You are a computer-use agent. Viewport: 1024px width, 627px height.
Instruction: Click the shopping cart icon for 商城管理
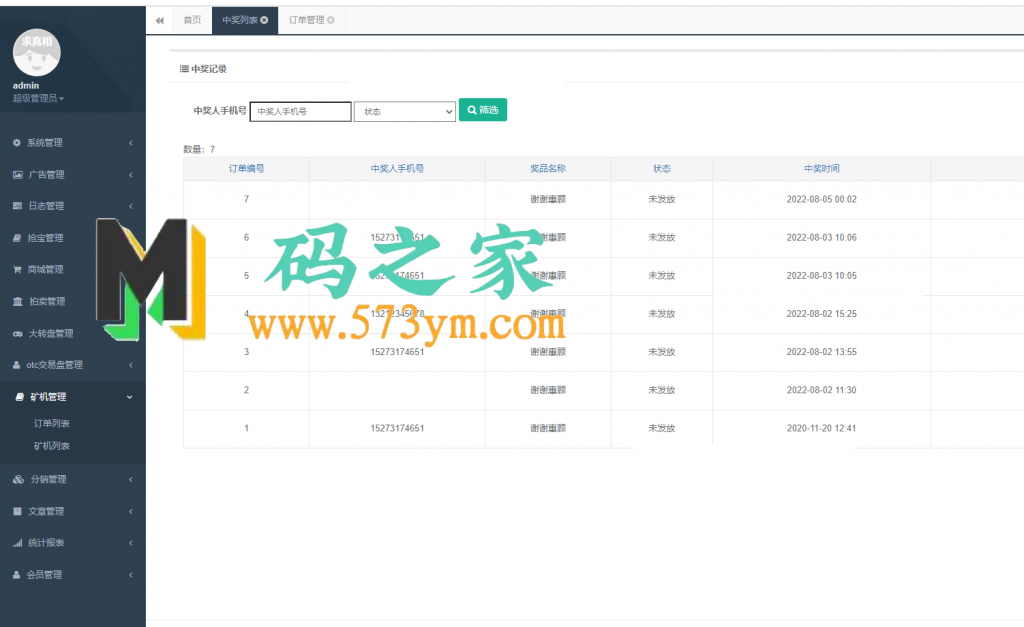pyautogui.click(x=17, y=270)
